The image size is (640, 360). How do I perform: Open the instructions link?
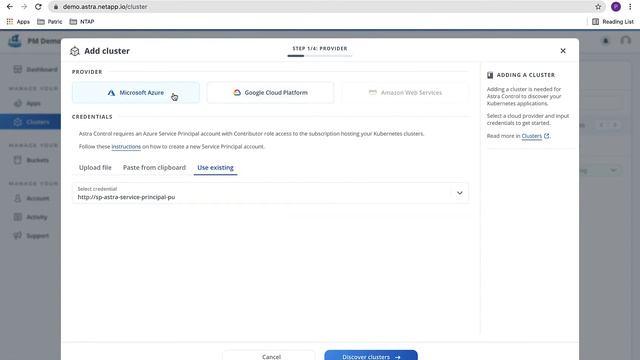point(126,147)
